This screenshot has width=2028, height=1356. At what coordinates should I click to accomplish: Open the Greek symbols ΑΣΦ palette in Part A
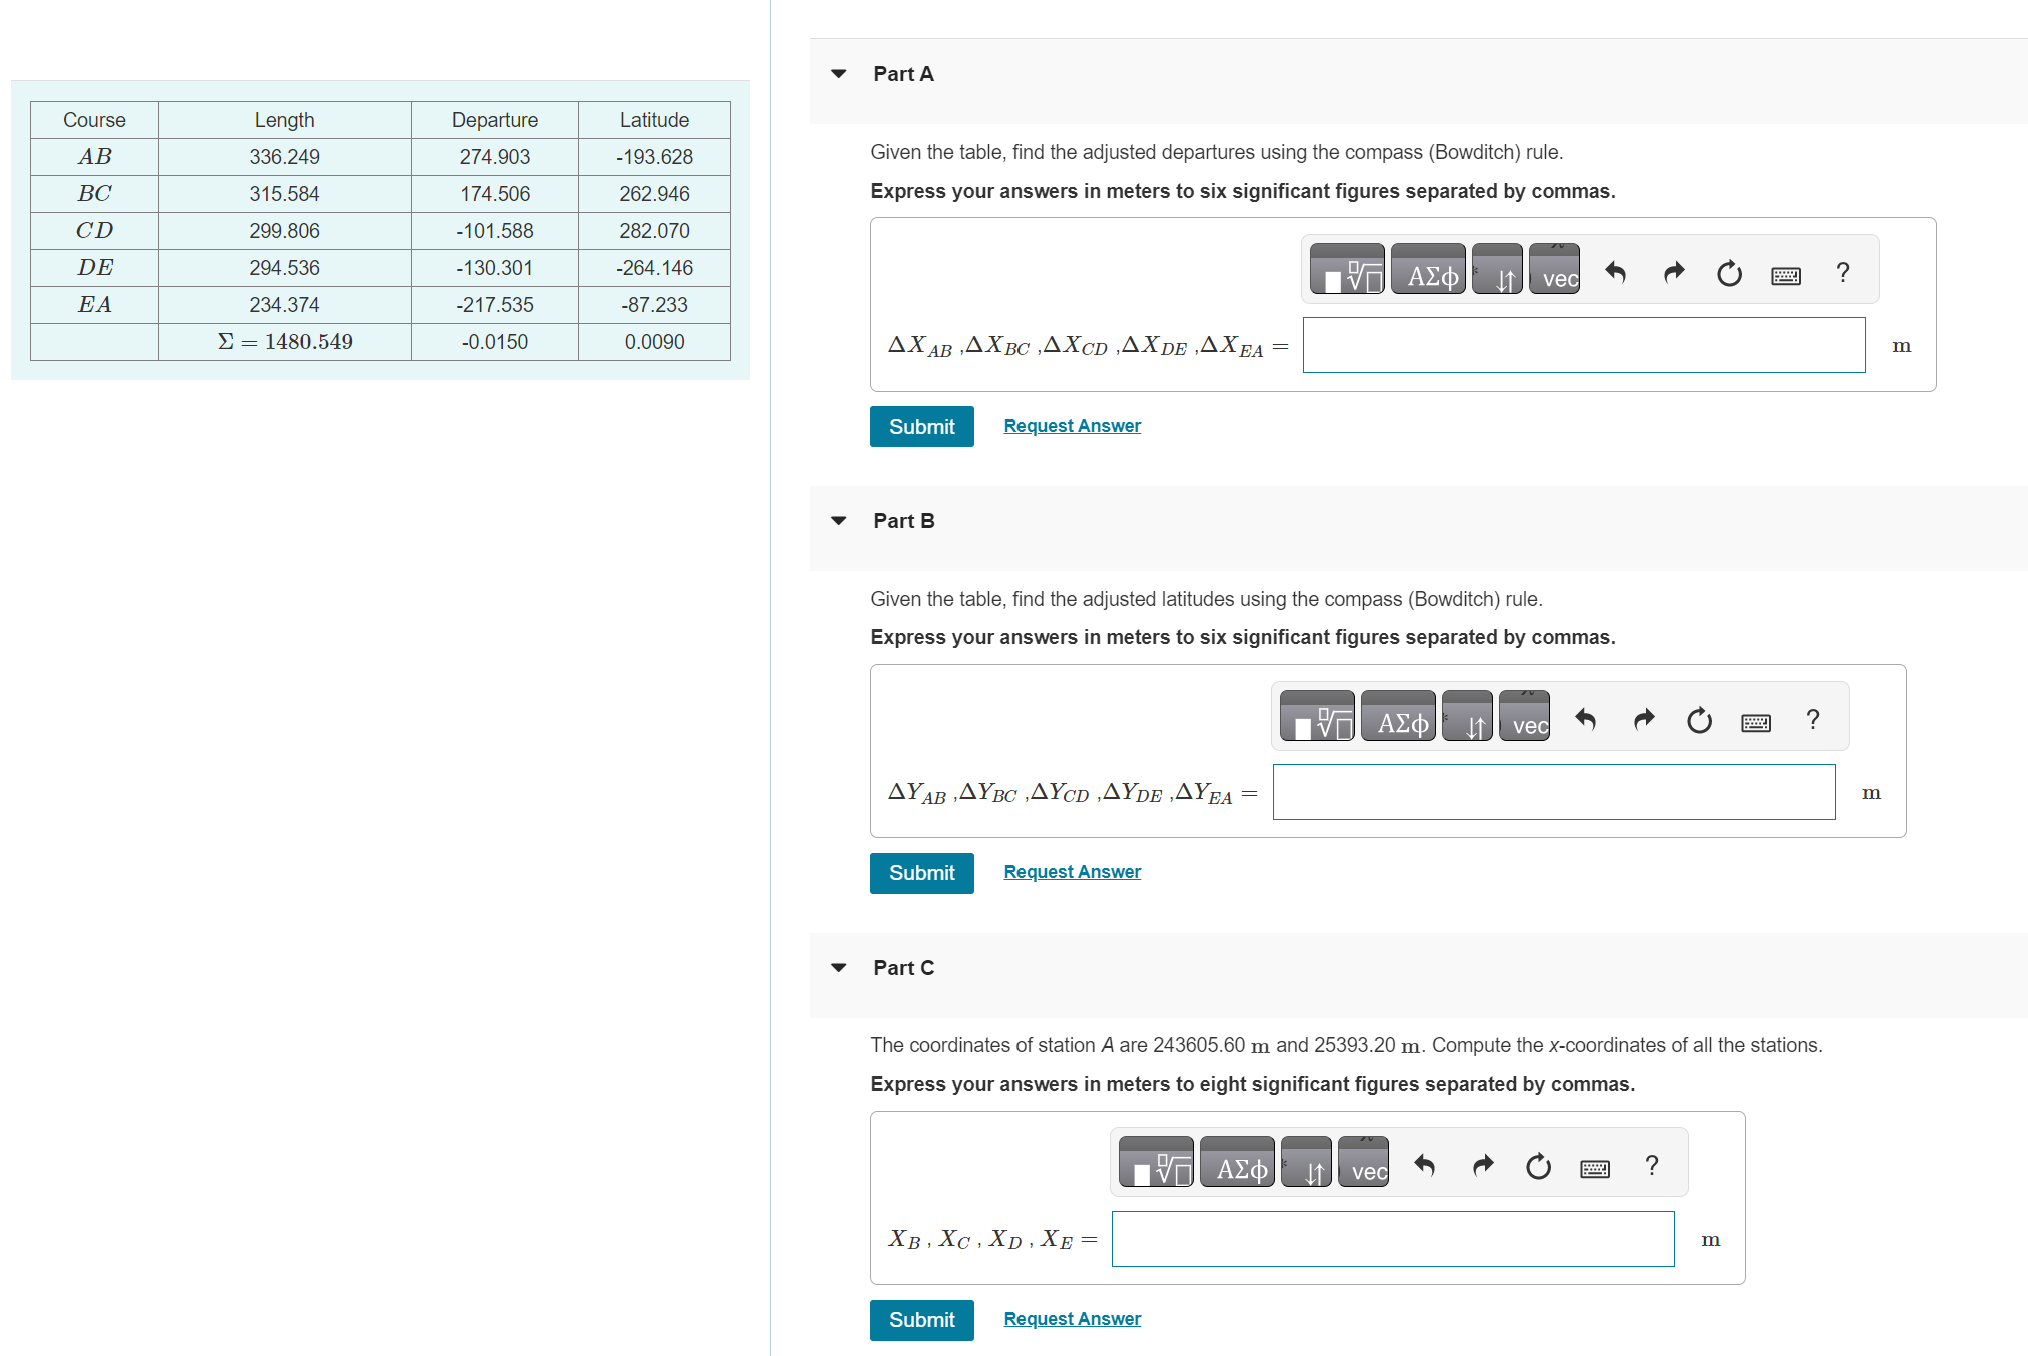click(1428, 268)
